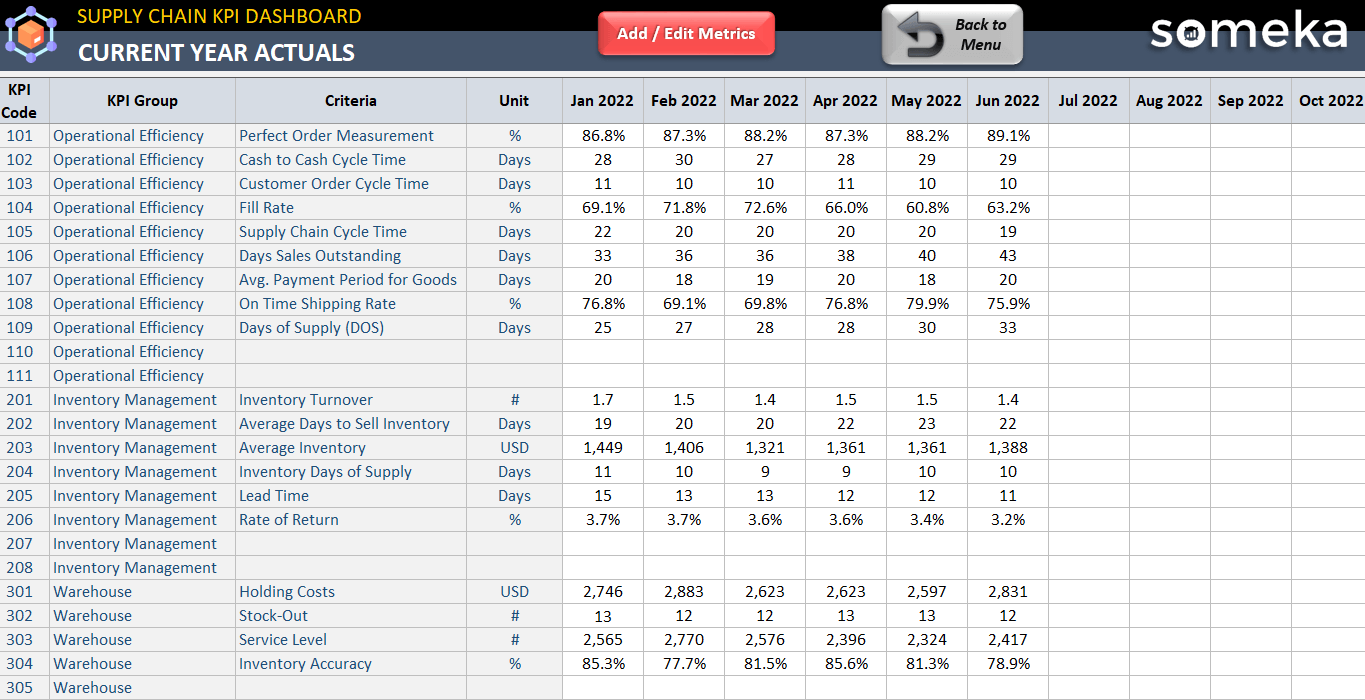Viewport: 1365px width, 700px height.
Task: Click the Back to Menu button
Action: pos(952,35)
